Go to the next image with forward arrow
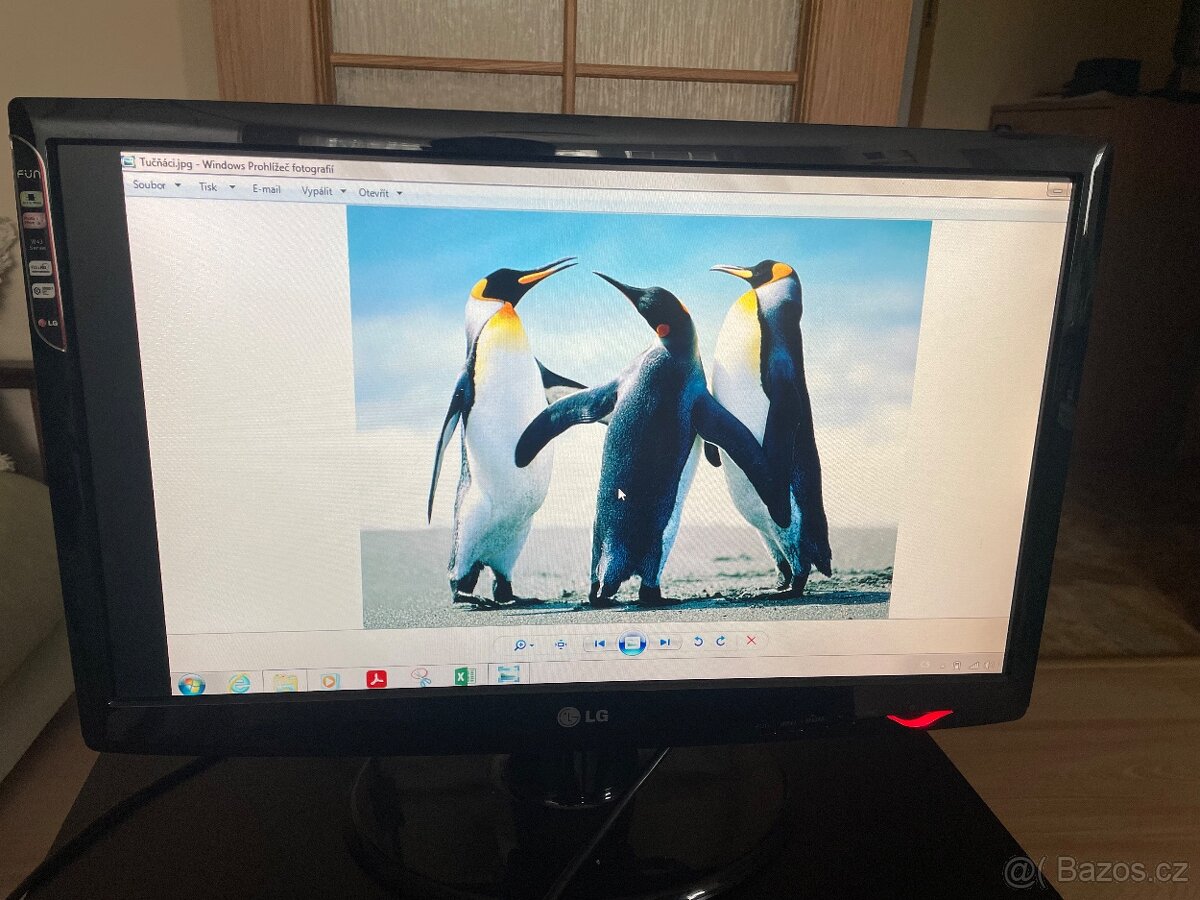The image size is (1200, 900). (665, 643)
